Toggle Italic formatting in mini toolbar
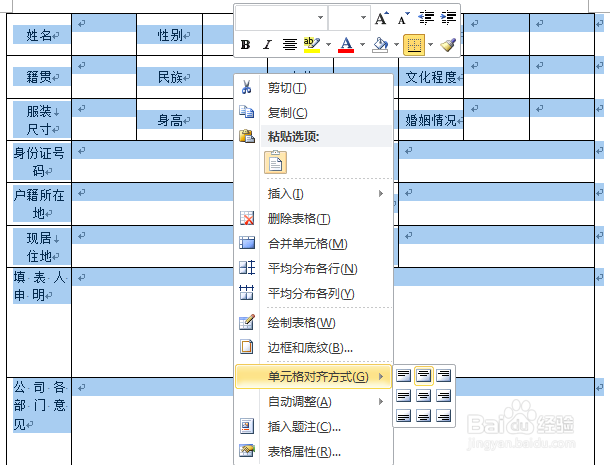This screenshot has height=465, width=610. click(267, 45)
